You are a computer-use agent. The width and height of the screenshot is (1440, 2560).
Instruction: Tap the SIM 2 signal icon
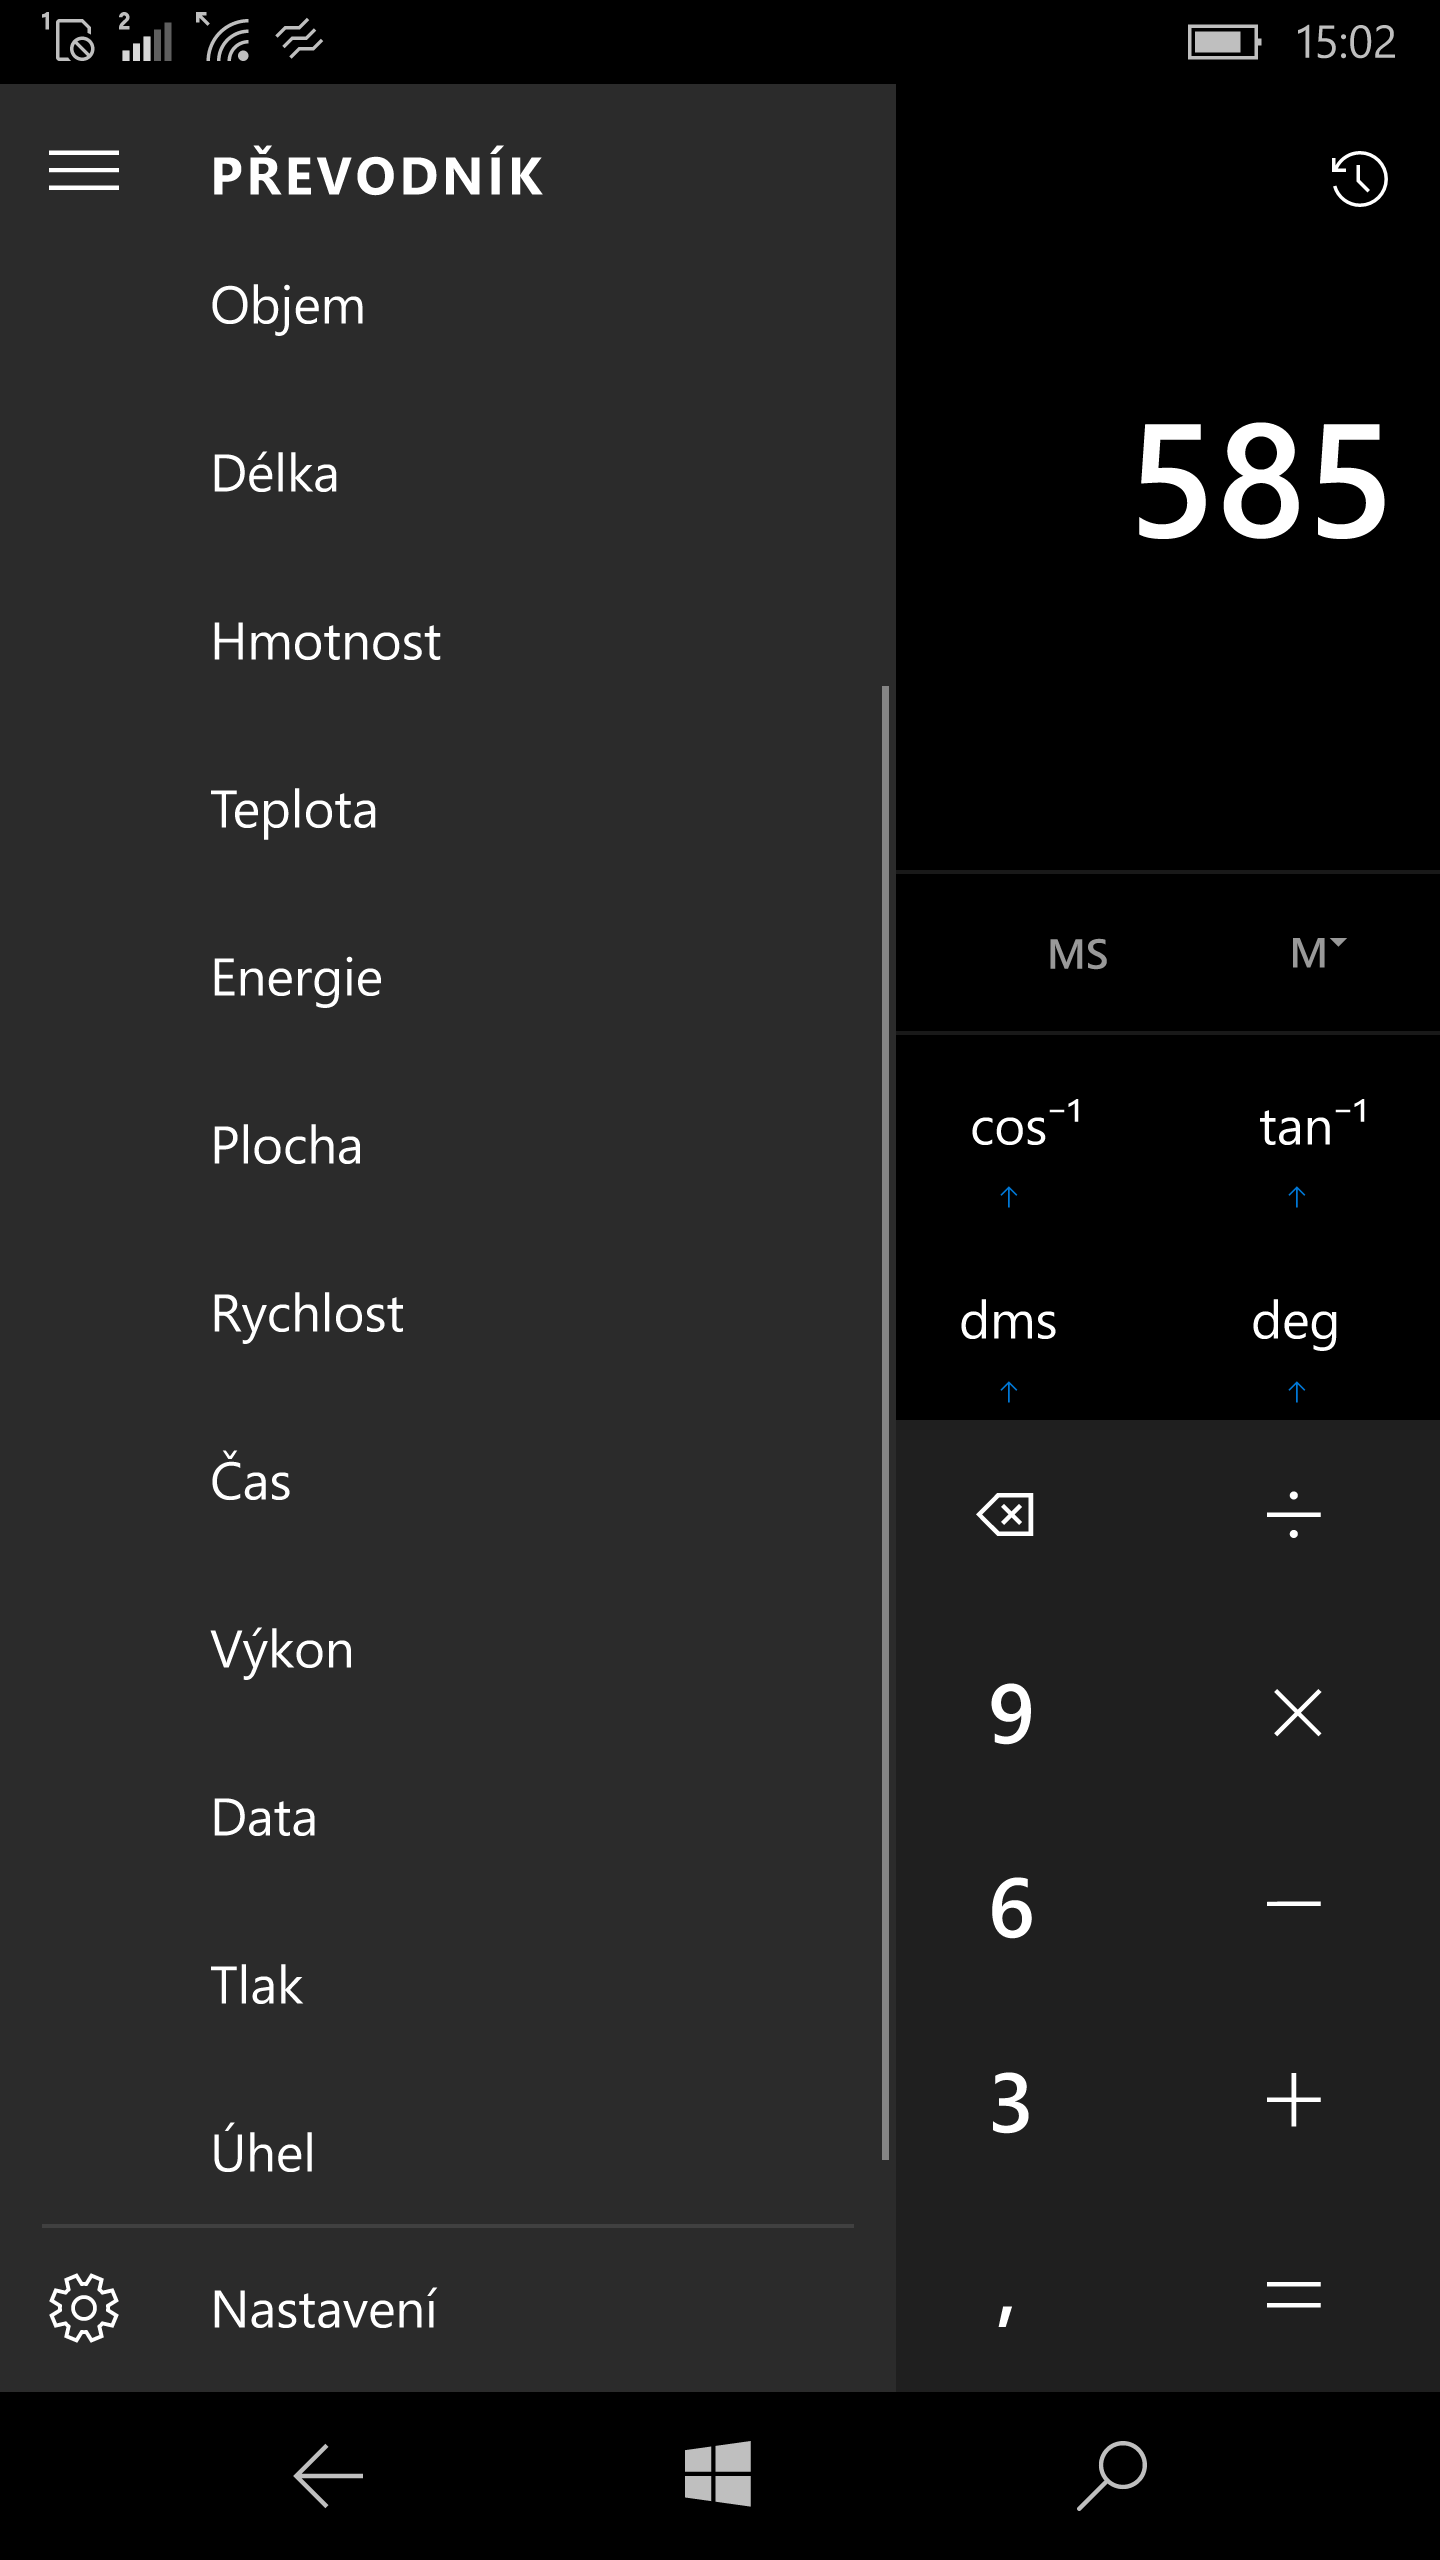145,38
